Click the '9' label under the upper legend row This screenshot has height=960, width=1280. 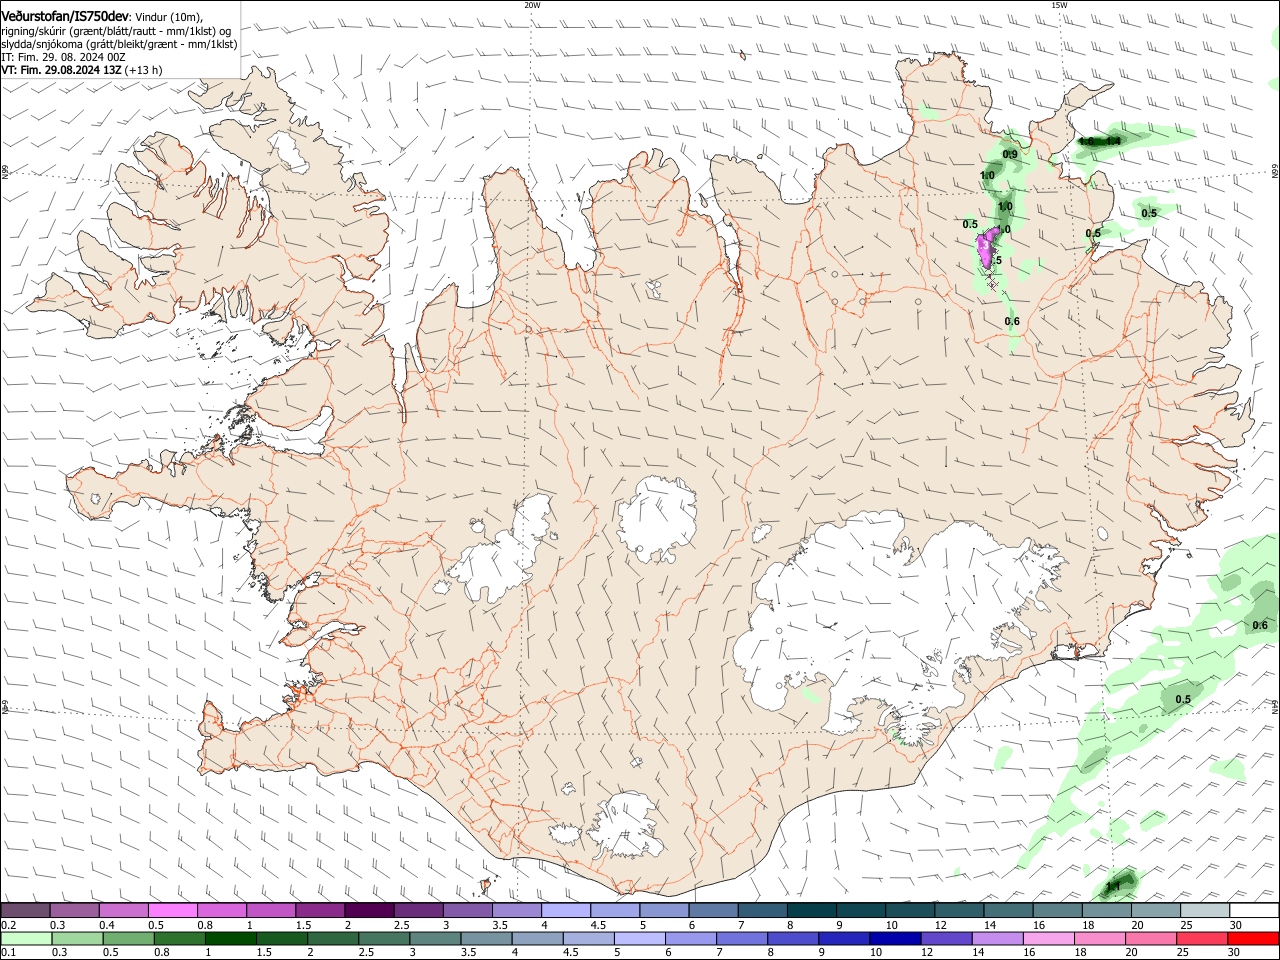tap(839, 925)
